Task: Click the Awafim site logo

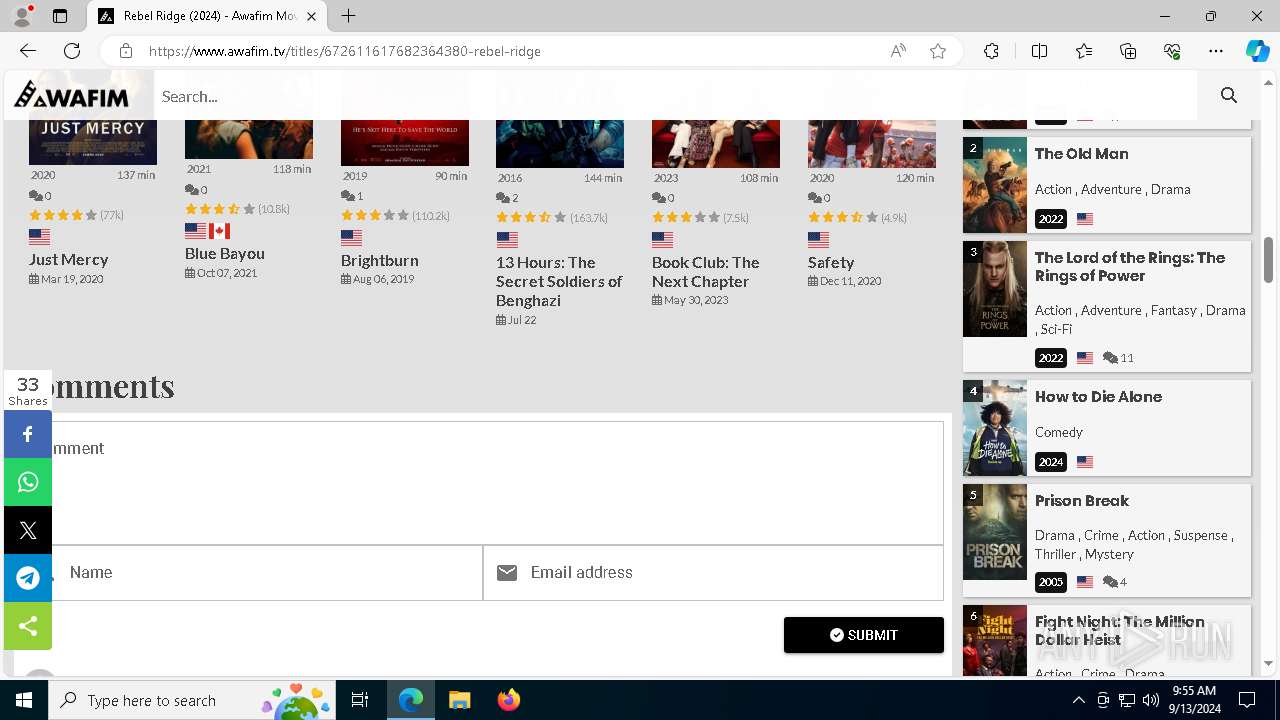Action: 72,95
